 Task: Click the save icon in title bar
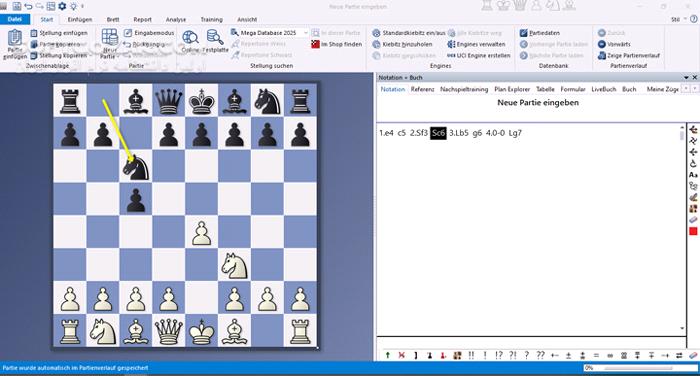point(17,6)
